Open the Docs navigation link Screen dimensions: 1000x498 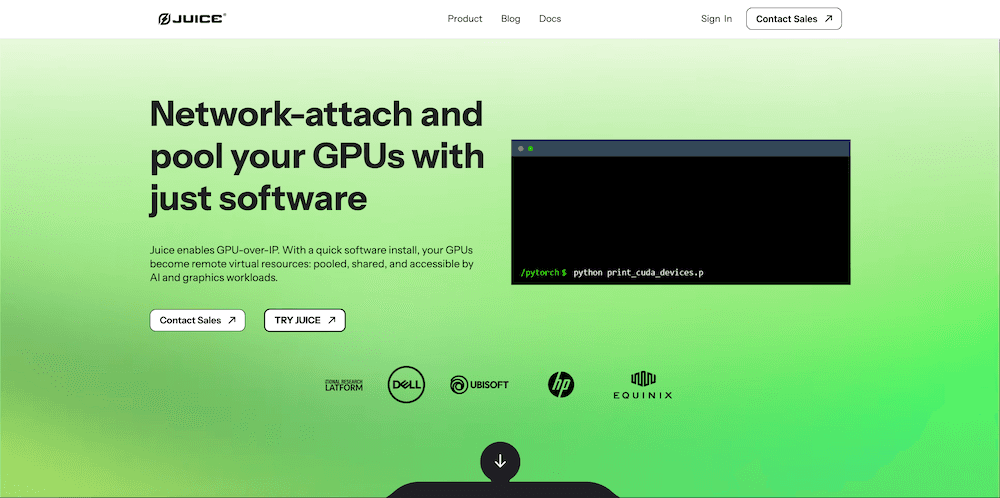tap(550, 19)
